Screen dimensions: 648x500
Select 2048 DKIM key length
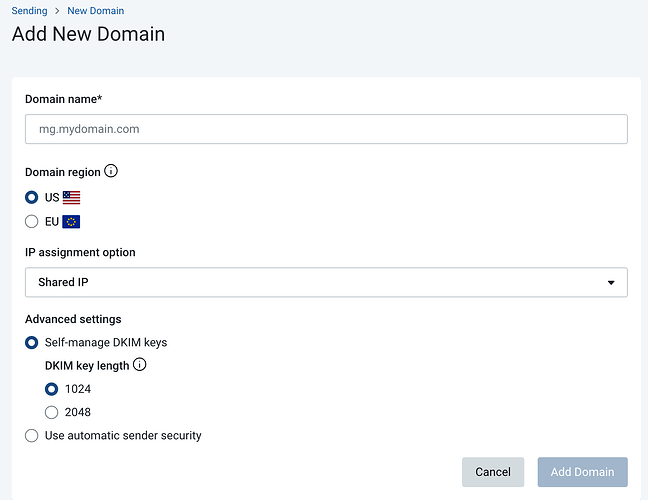point(52,412)
